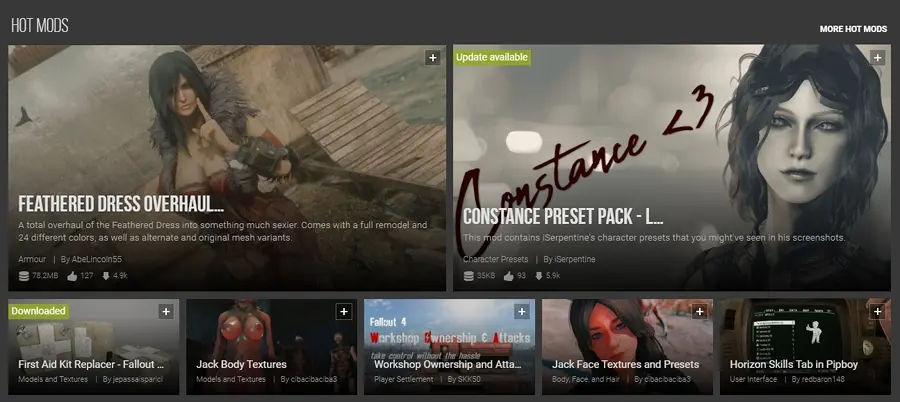View author redbaron148's profile
Viewport: 900px width, 402px height.
point(824,380)
